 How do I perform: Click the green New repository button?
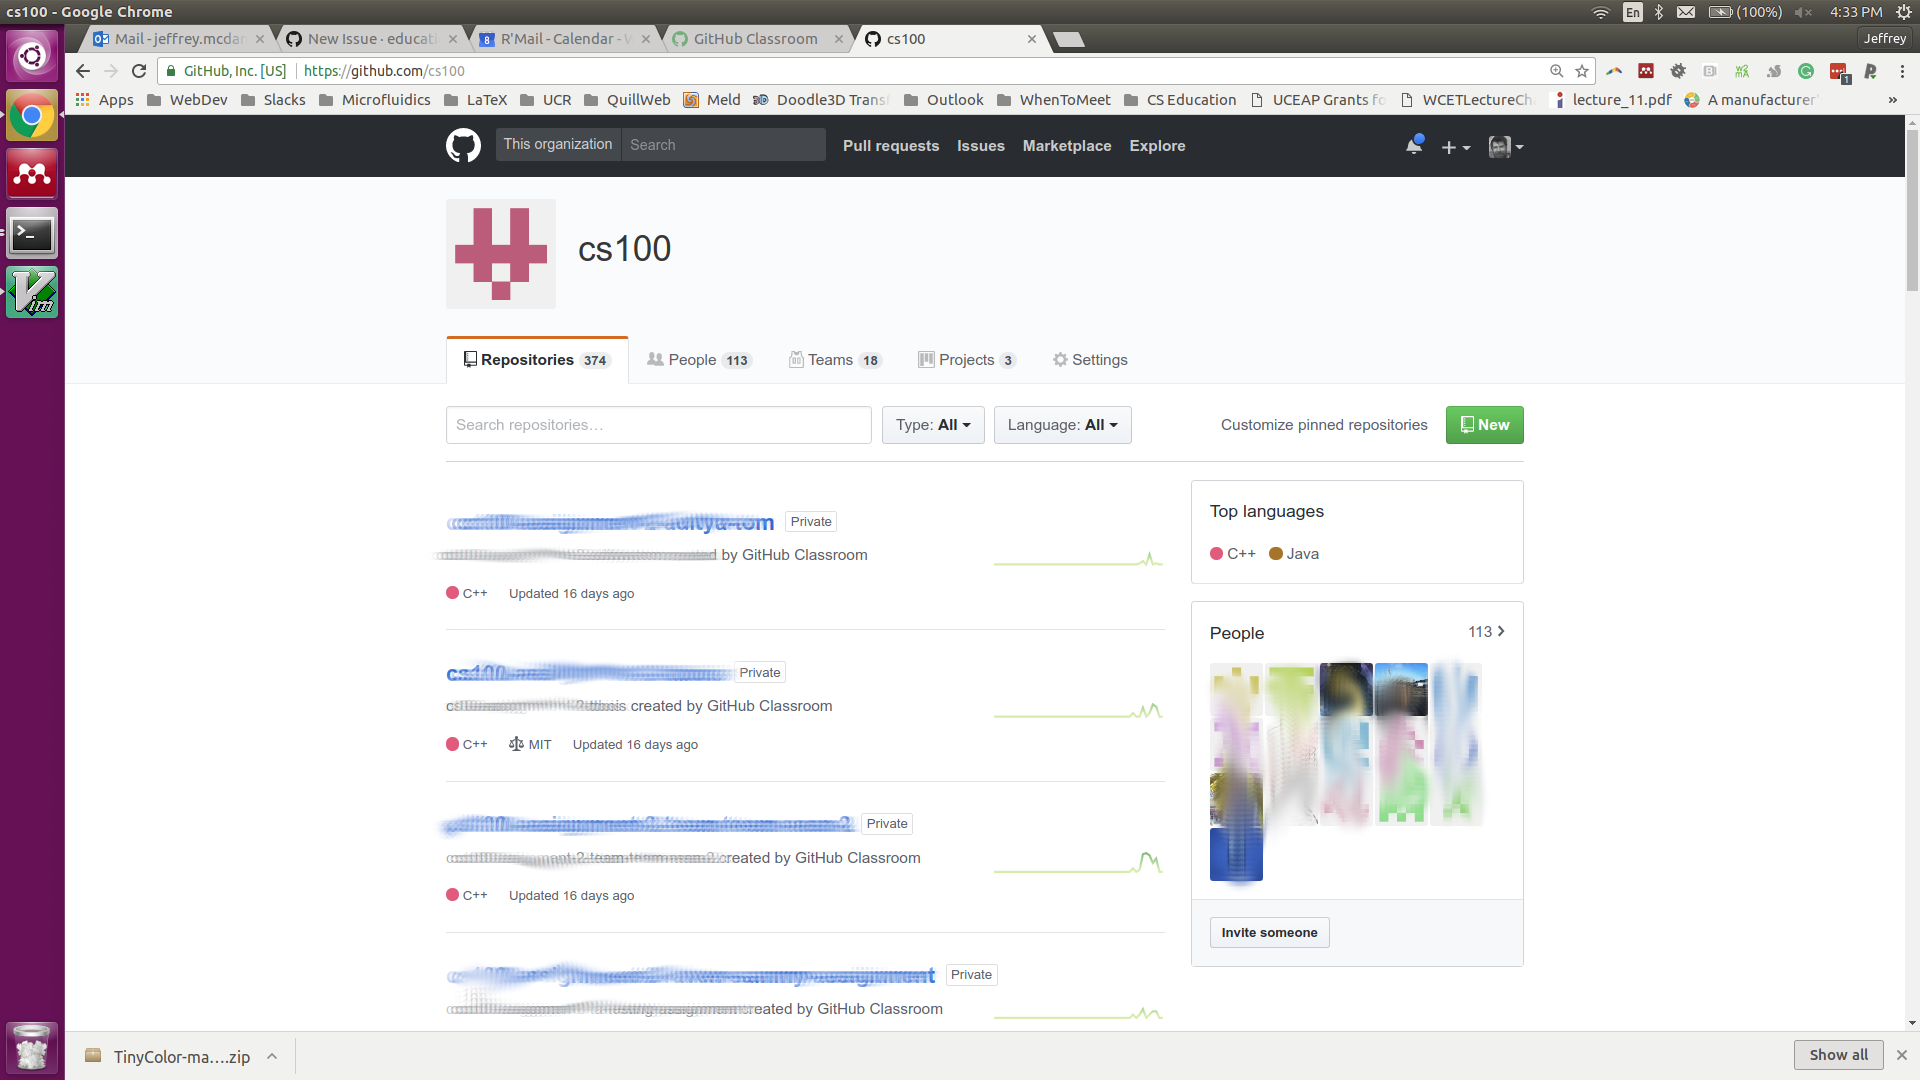point(1484,425)
